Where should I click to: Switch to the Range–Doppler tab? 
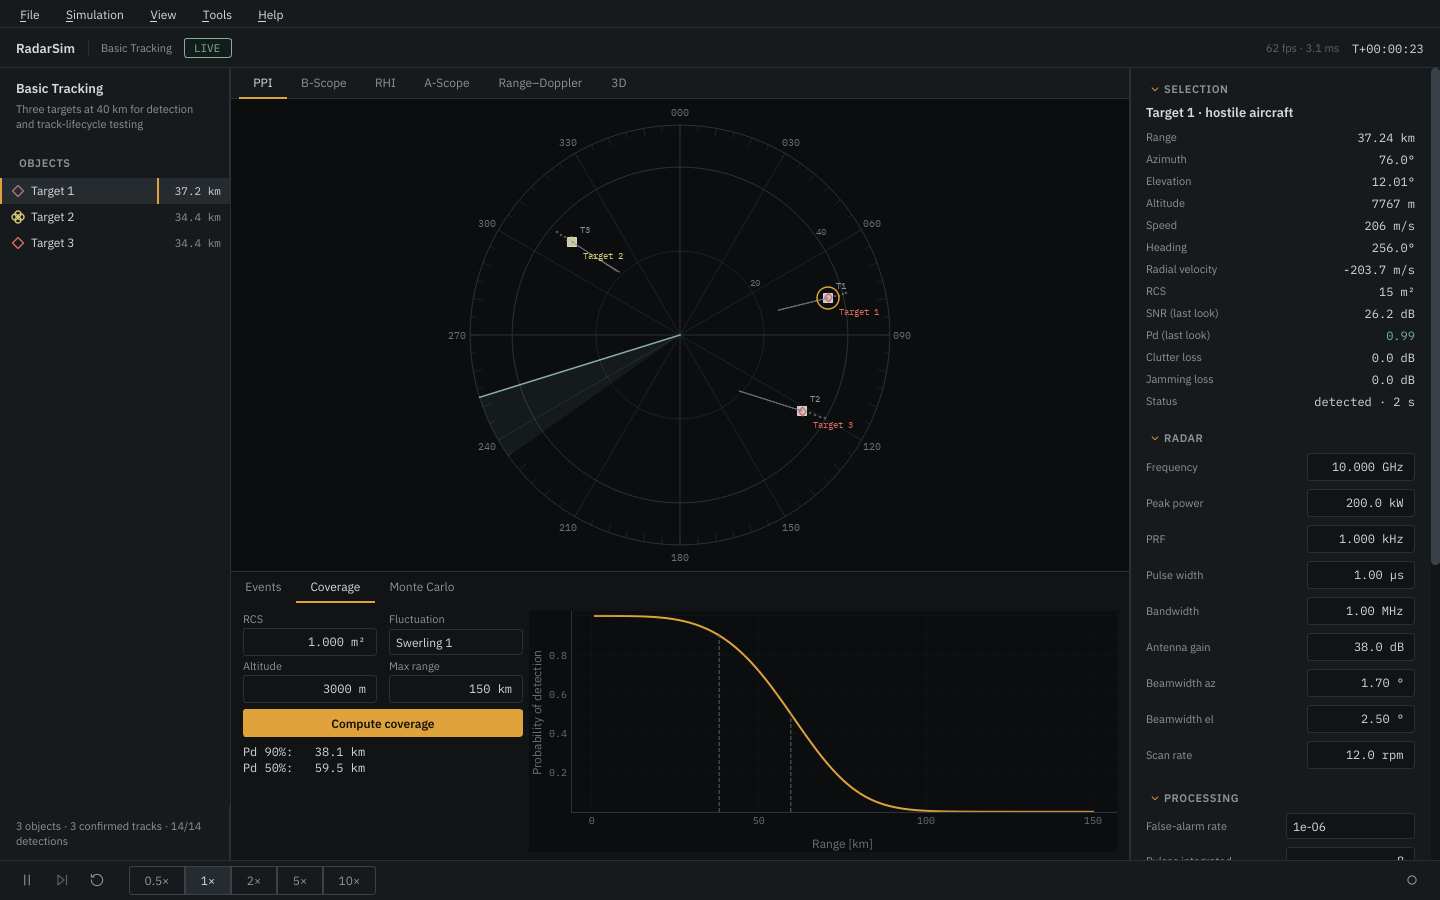tap(540, 83)
